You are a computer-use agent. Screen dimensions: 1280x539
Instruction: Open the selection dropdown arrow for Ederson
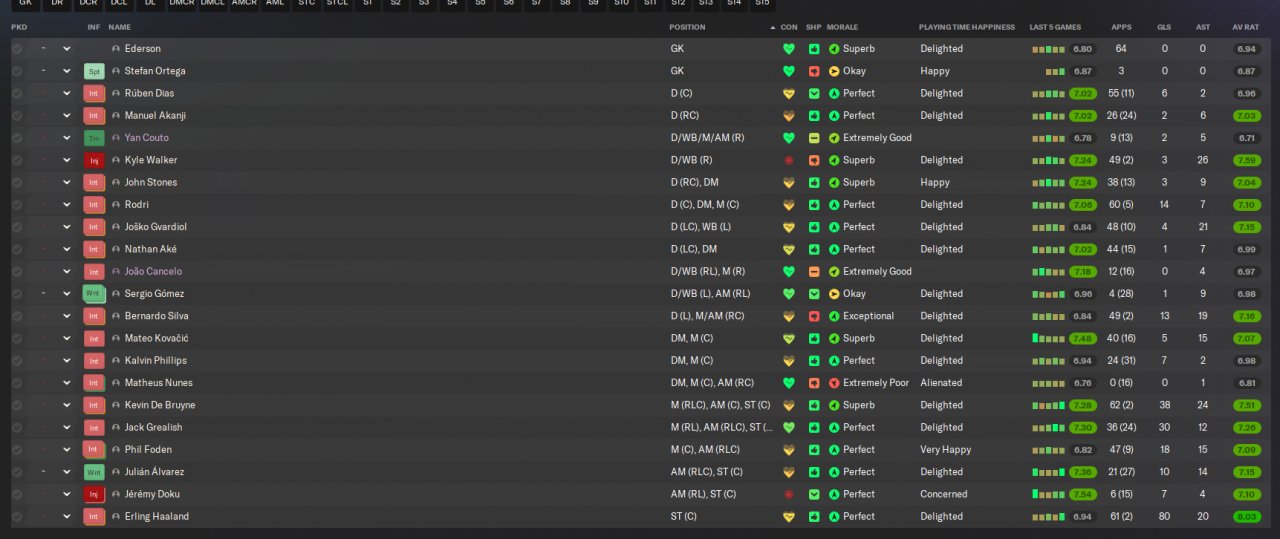(66, 49)
